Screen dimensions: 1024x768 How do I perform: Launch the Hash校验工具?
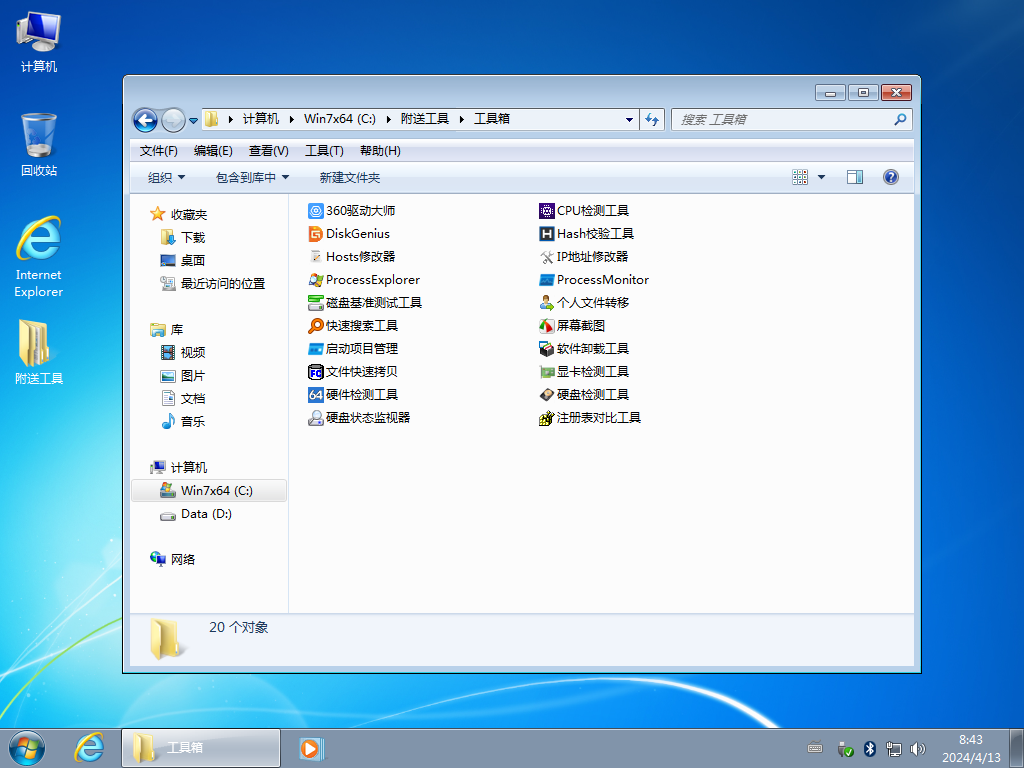[591, 233]
